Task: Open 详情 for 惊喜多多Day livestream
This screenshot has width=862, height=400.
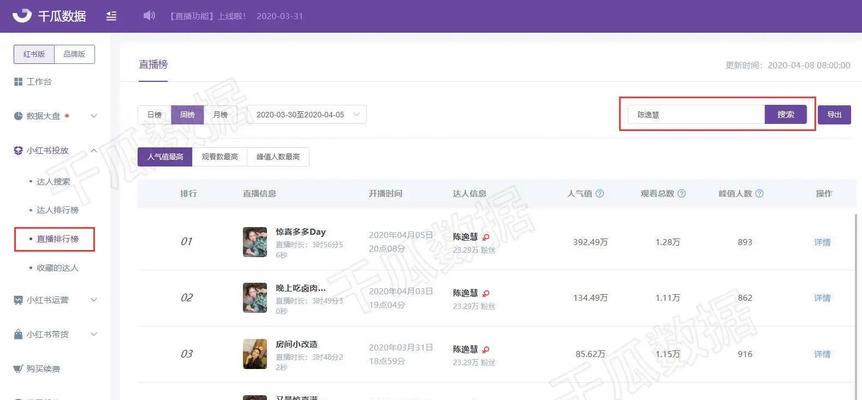Action: pyautogui.click(x=822, y=242)
